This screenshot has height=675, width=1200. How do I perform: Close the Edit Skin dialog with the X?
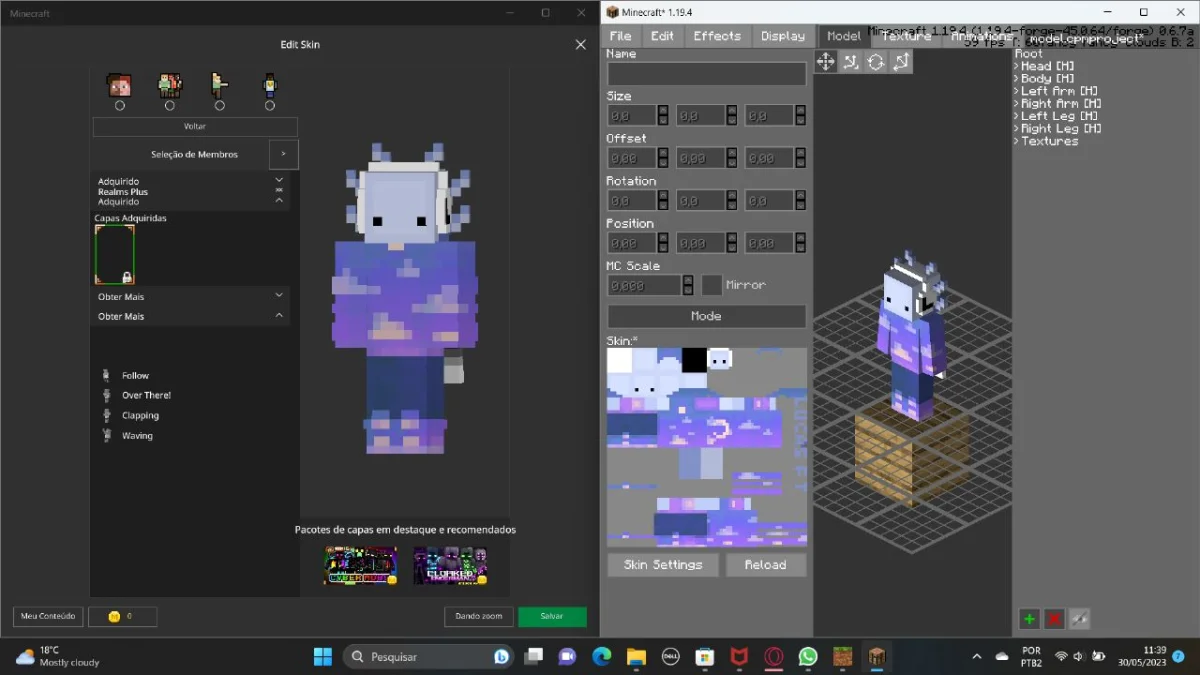(x=580, y=44)
